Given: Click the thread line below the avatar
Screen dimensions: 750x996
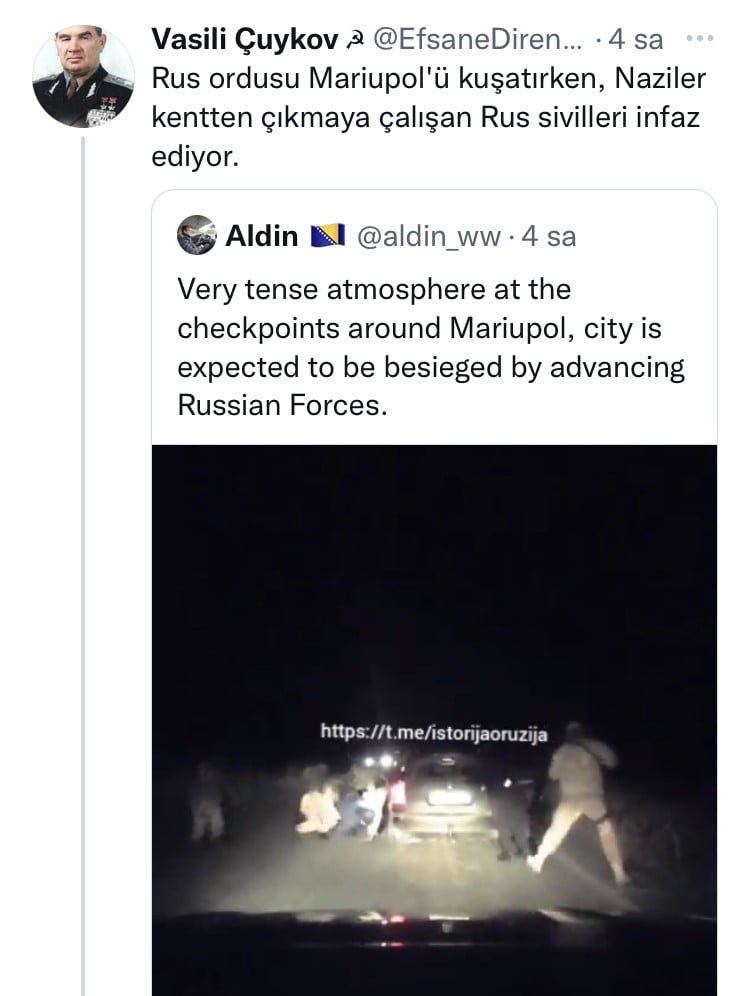Looking at the screenshot, I should (x=83, y=565).
